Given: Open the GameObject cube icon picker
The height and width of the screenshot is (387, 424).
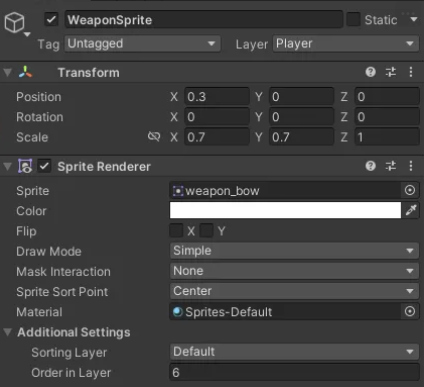Looking at the screenshot, I should 15,23.
